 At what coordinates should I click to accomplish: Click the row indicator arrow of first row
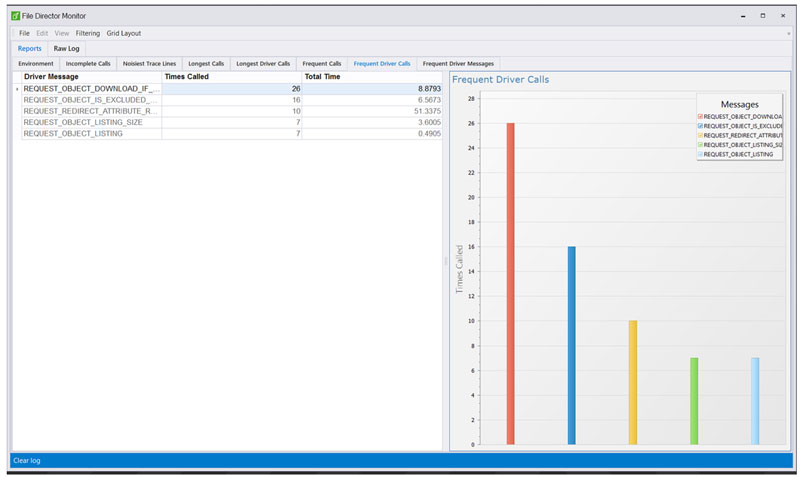[x=17, y=89]
